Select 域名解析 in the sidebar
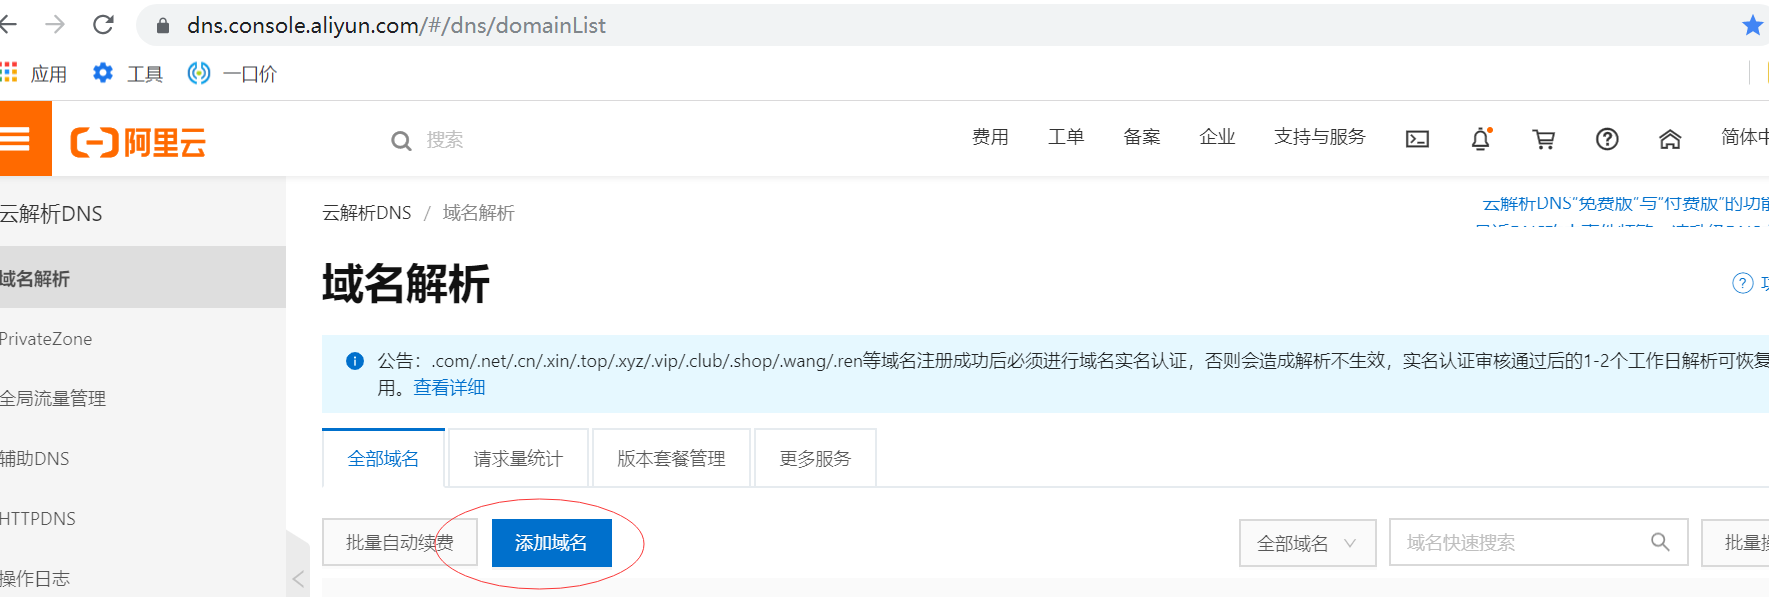The width and height of the screenshot is (1769, 597). [143, 278]
